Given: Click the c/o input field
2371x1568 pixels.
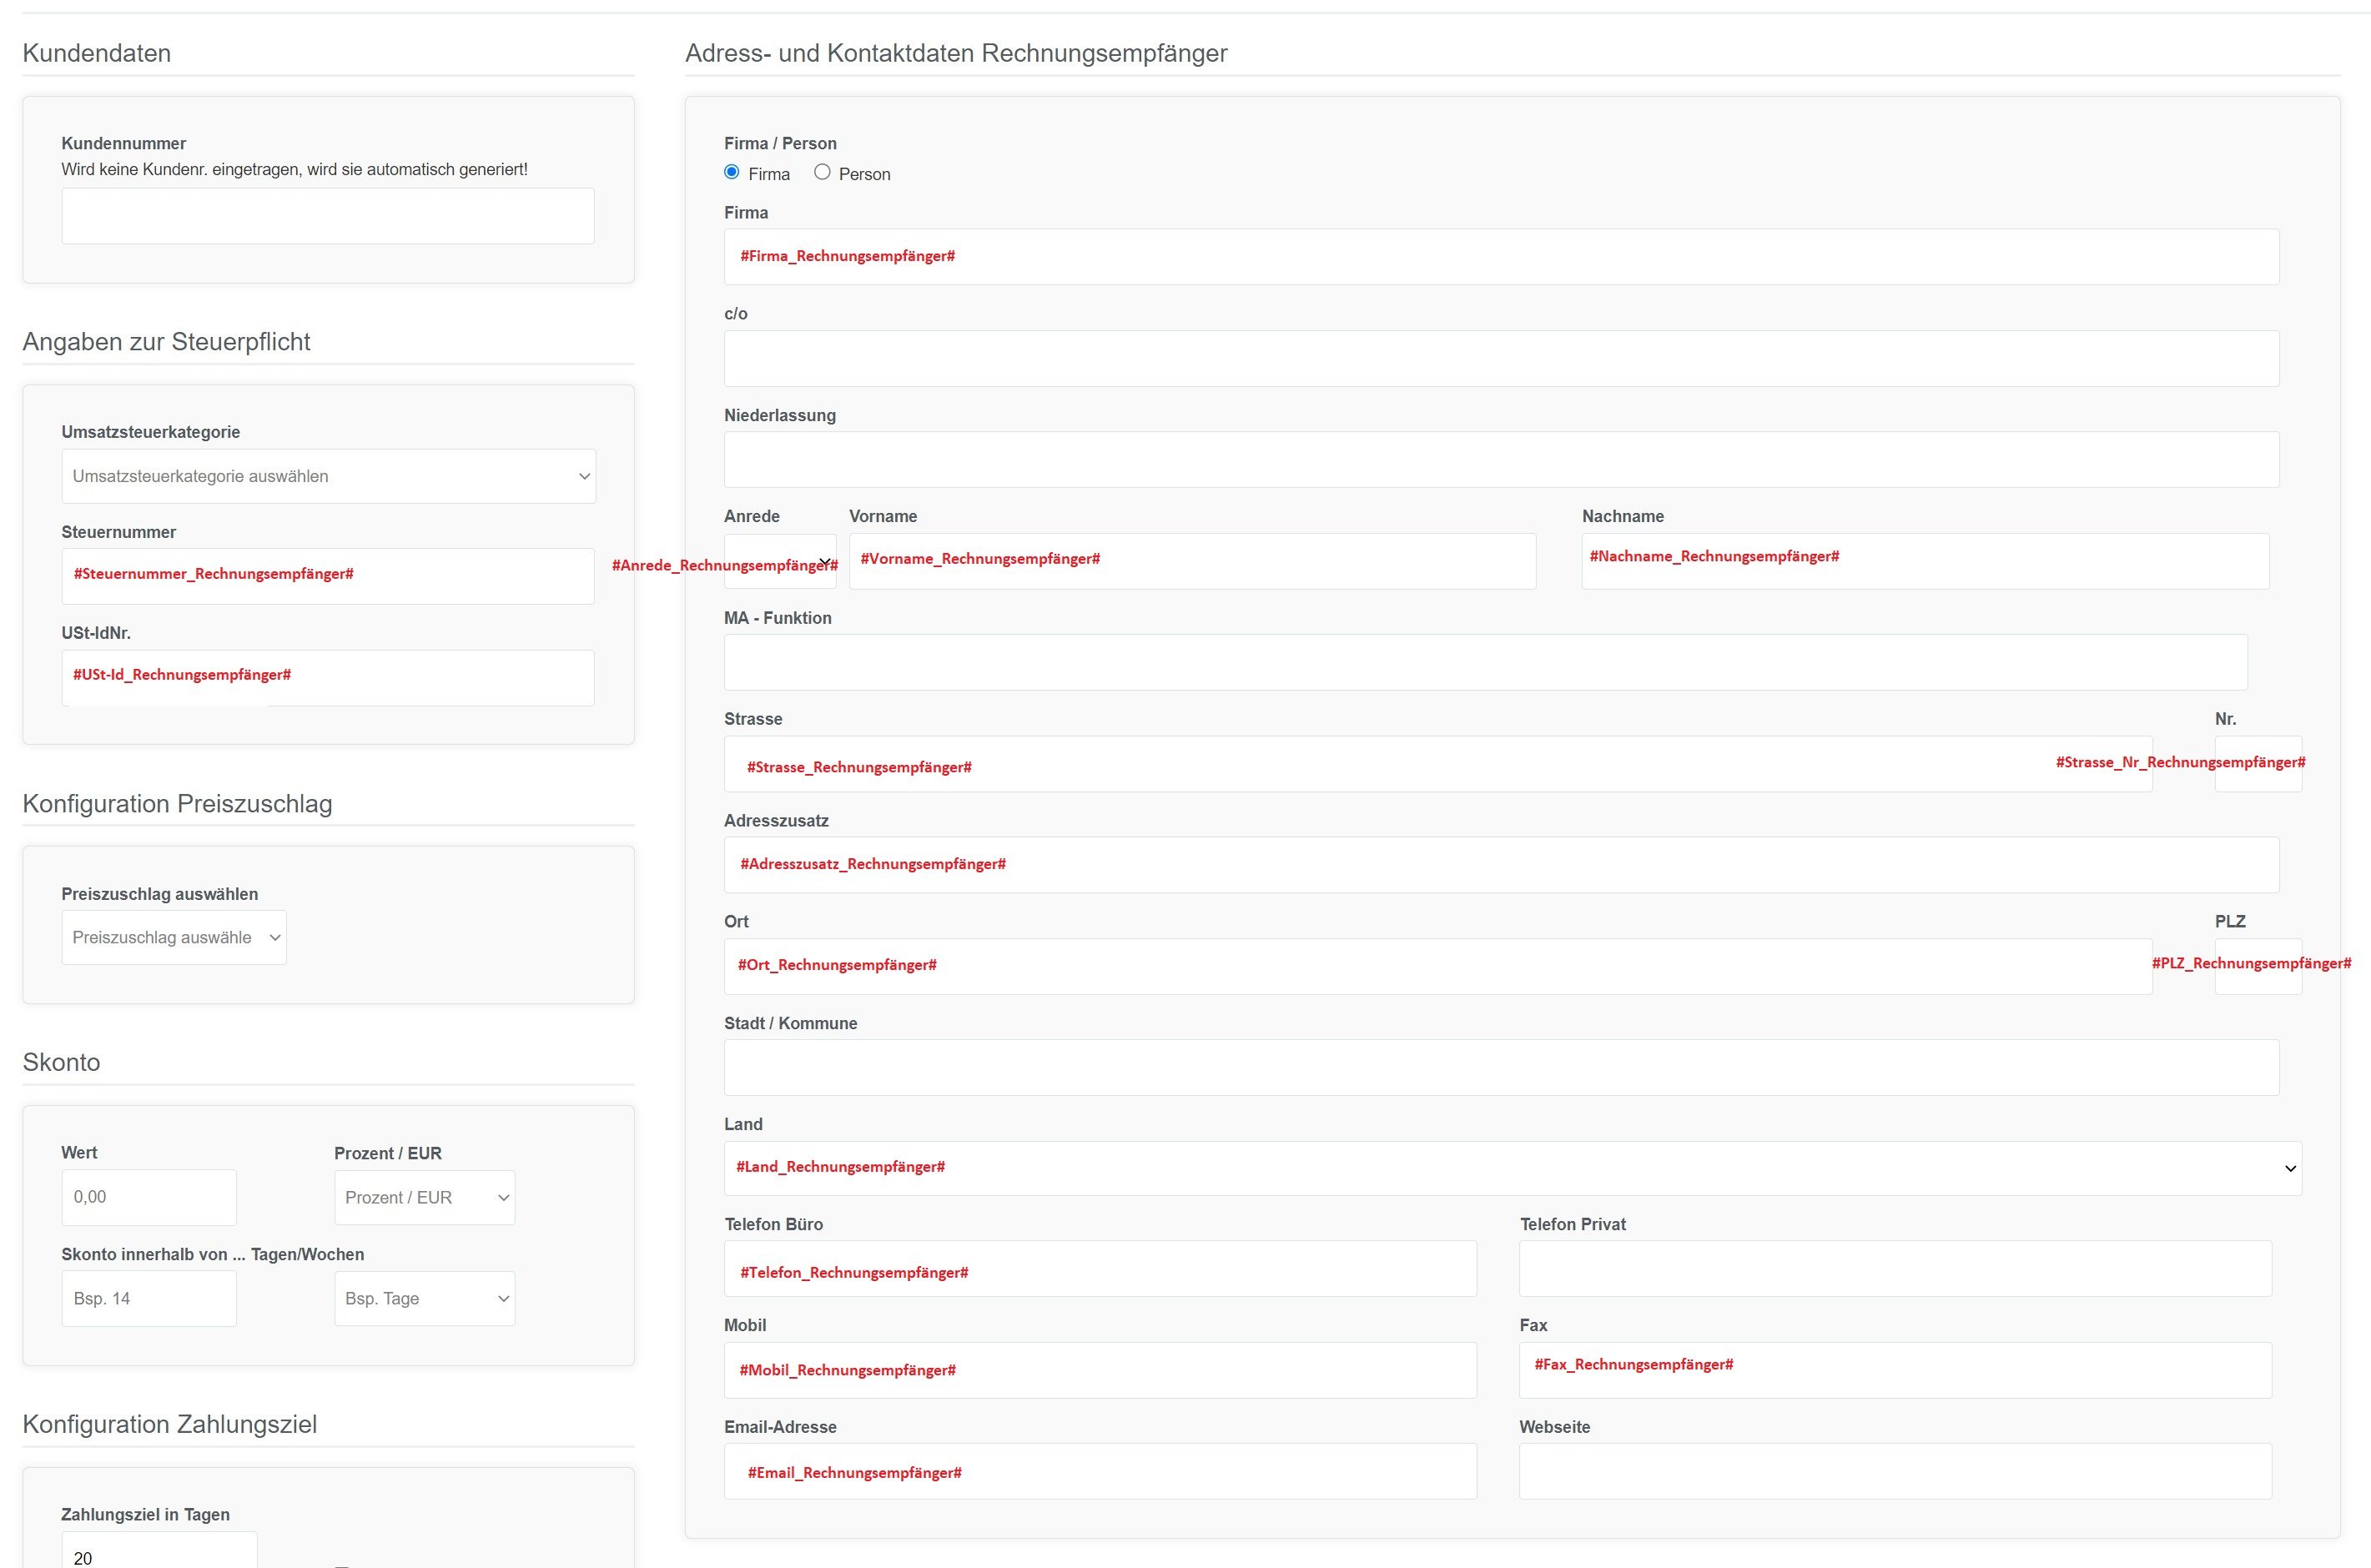Looking at the screenshot, I should point(1502,358).
